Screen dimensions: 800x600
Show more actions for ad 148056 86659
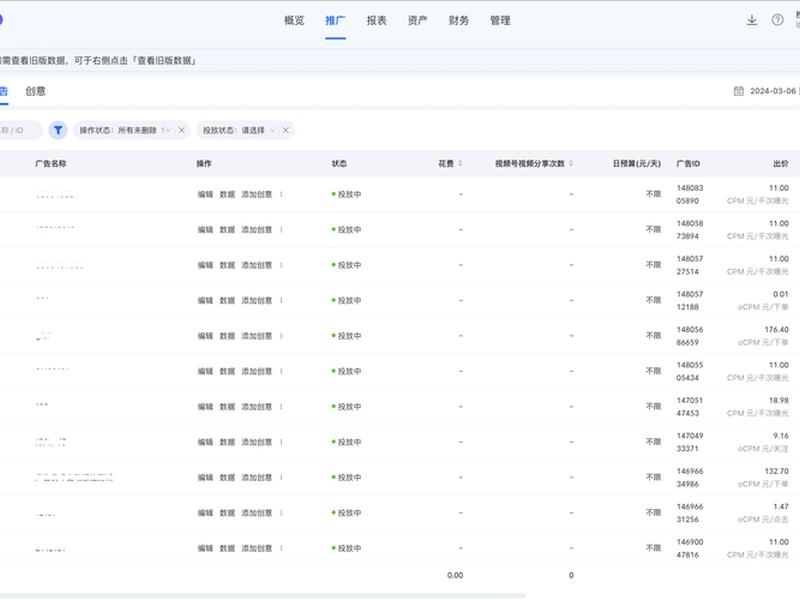[x=281, y=336]
